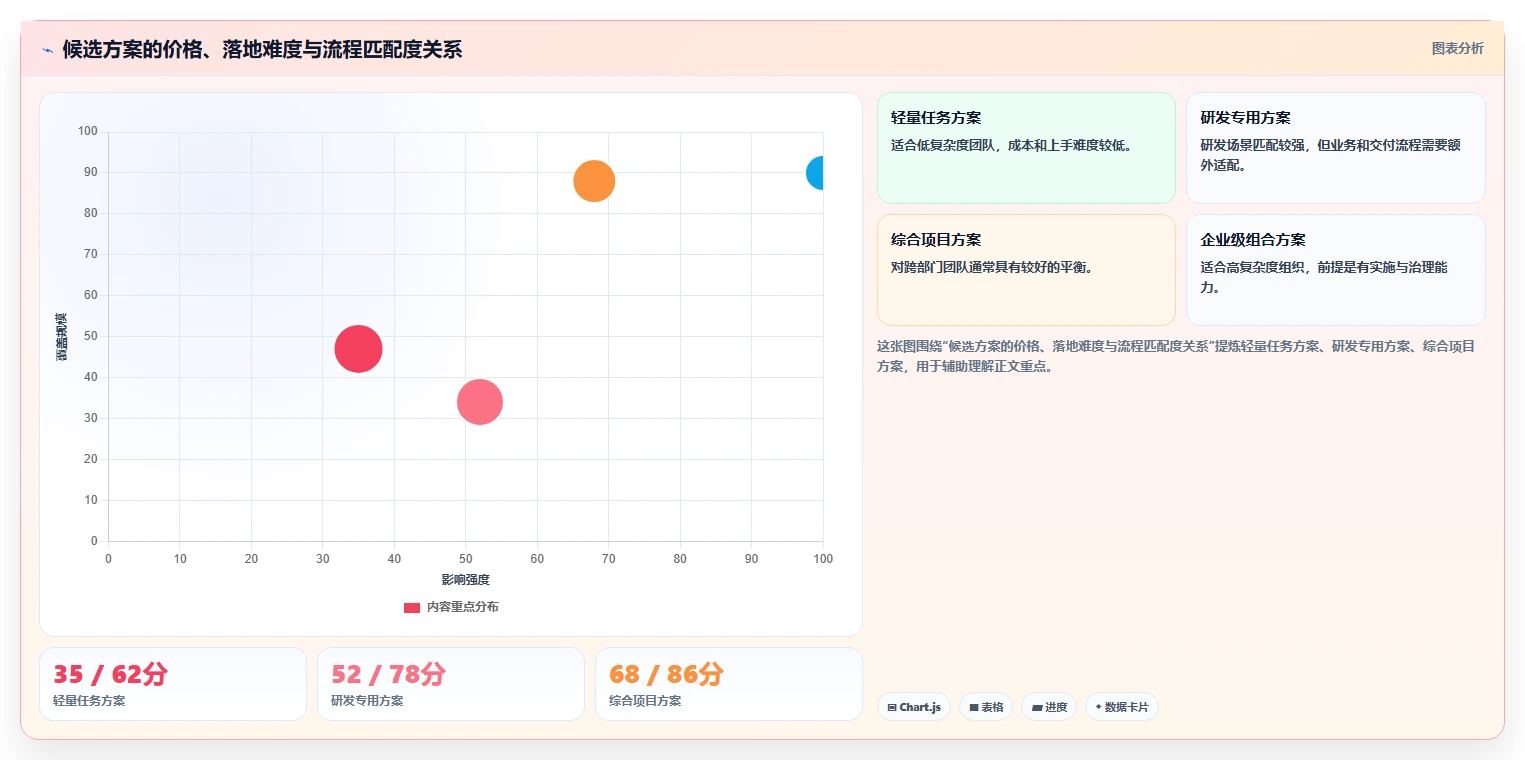Click the chart title 候选方案的价格、落地难度与流程匹配度关系
This screenshot has height=760, width=1525.
coord(262,50)
